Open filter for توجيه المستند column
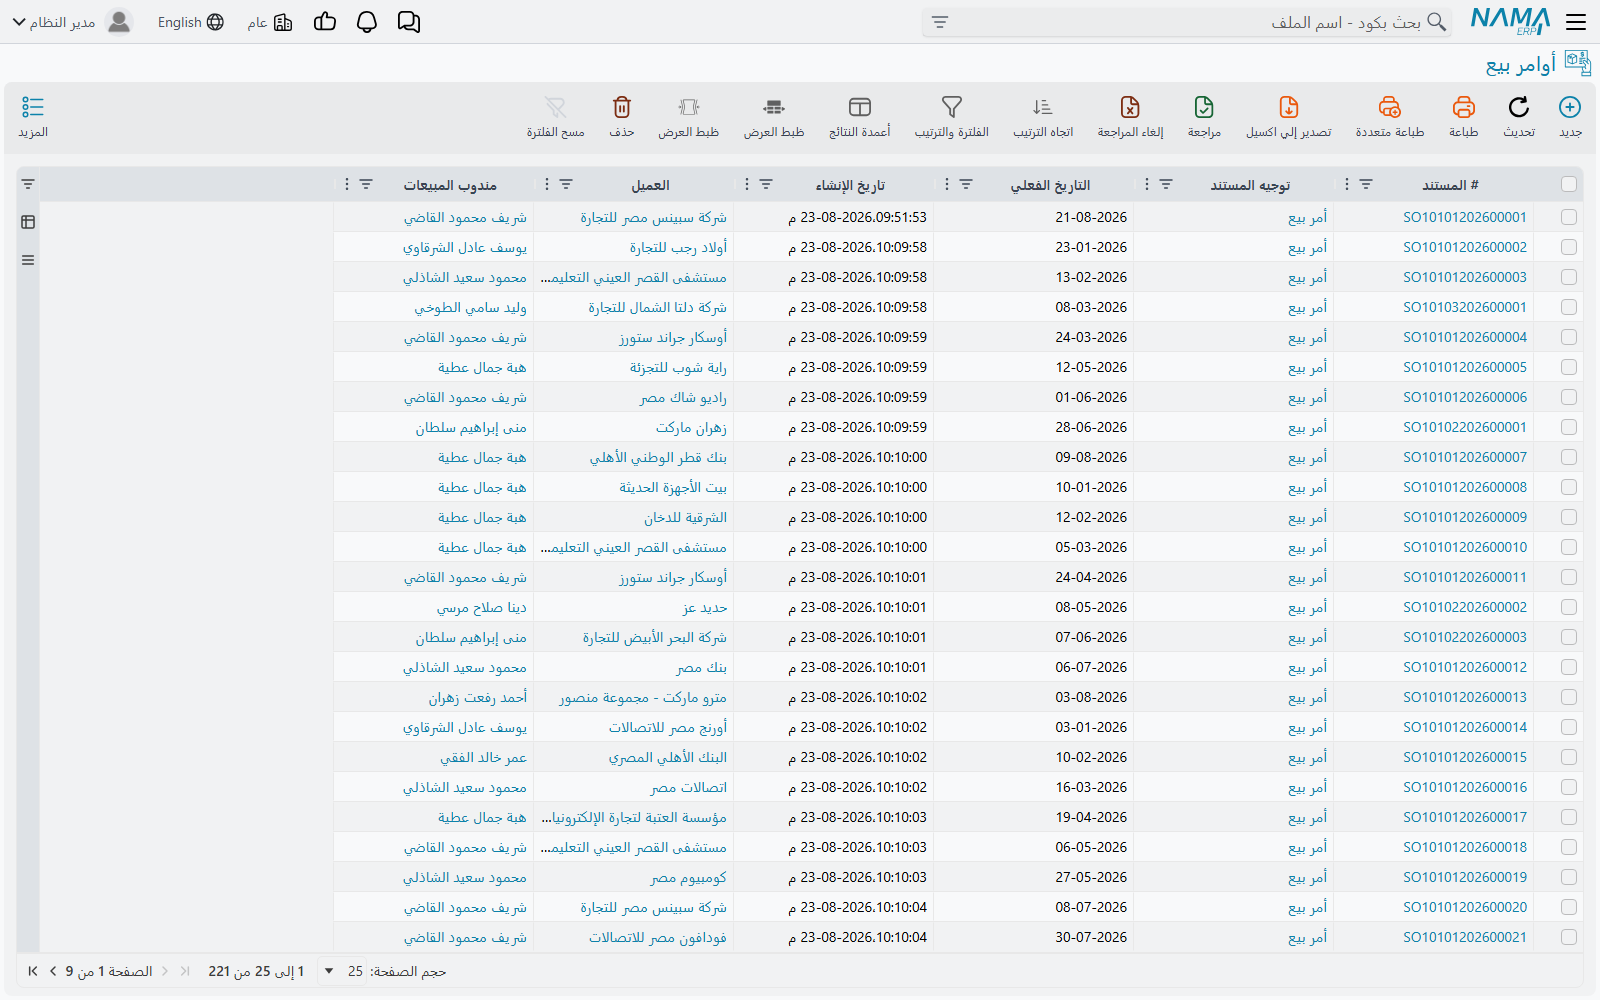1600x1000 pixels. pos(1166,184)
